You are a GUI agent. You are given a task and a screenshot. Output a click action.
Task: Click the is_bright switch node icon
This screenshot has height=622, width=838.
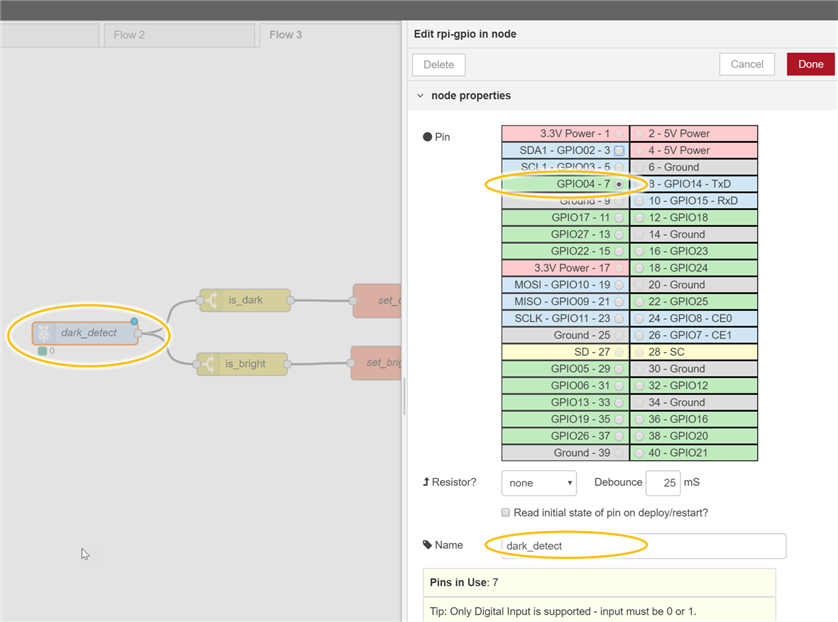tap(207, 364)
